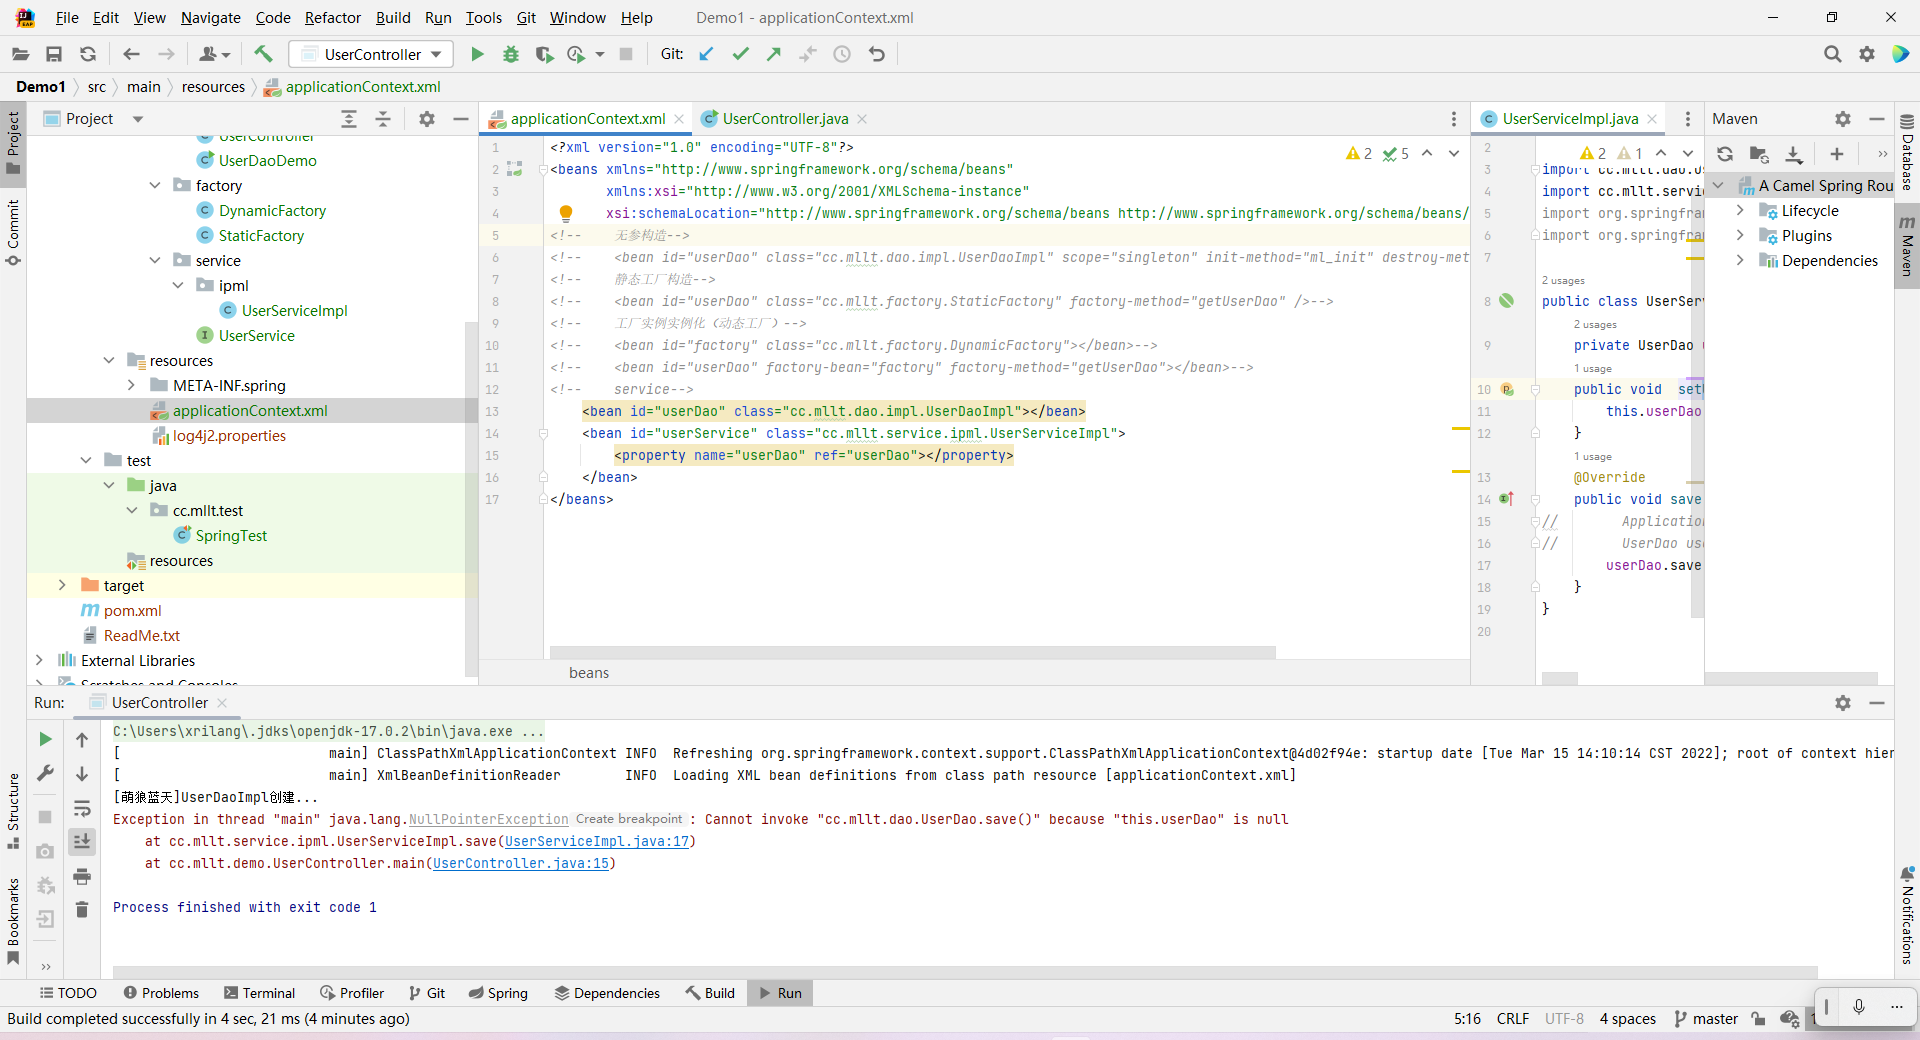
Task: Click the intention light bulb on line 4
Action: coord(566,213)
